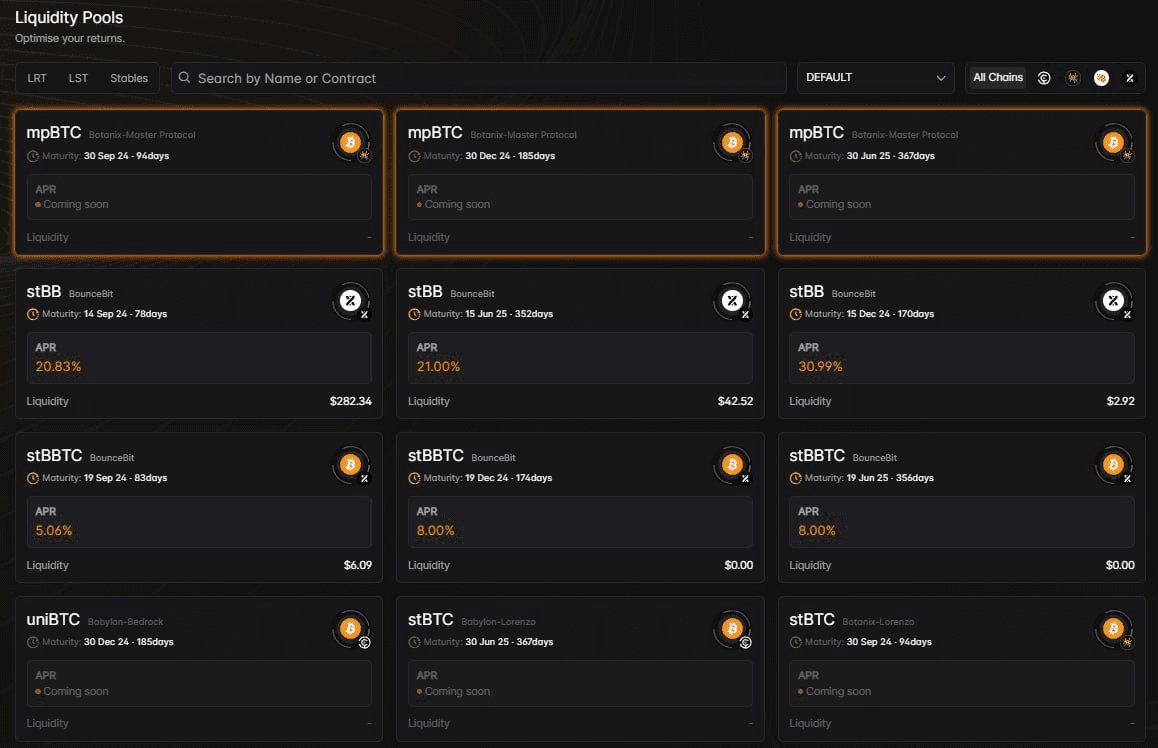Click the Bitcoin token icon on stBBTC 19 Jun 25 card

1113,464
